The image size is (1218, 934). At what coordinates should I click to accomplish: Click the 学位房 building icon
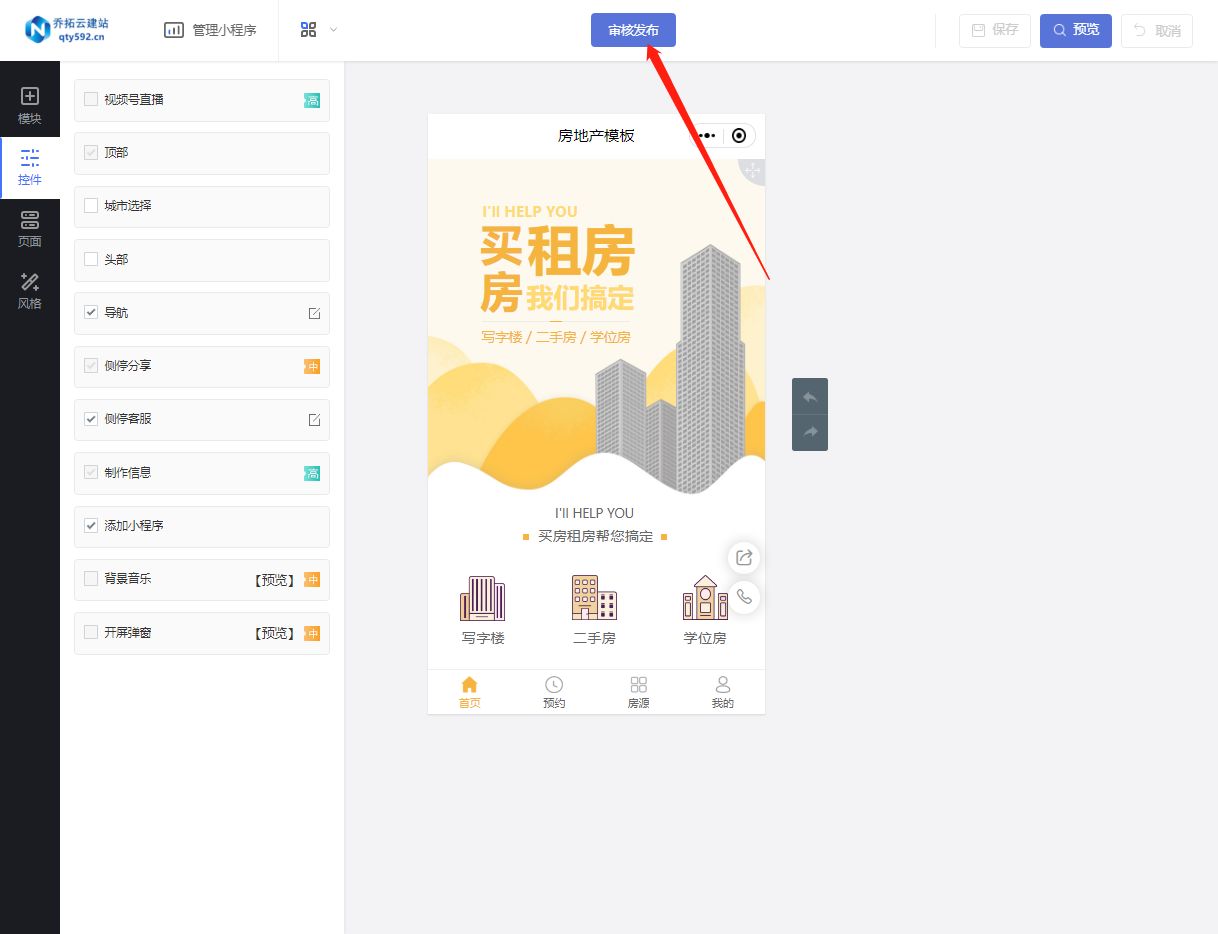pyautogui.click(x=705, y=598)
